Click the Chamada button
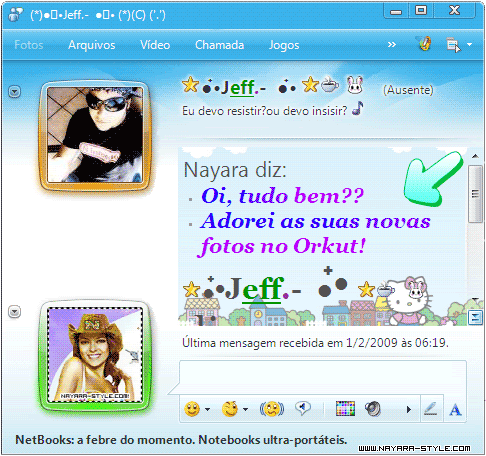This screenshot has height=456, width=486. 219,45
